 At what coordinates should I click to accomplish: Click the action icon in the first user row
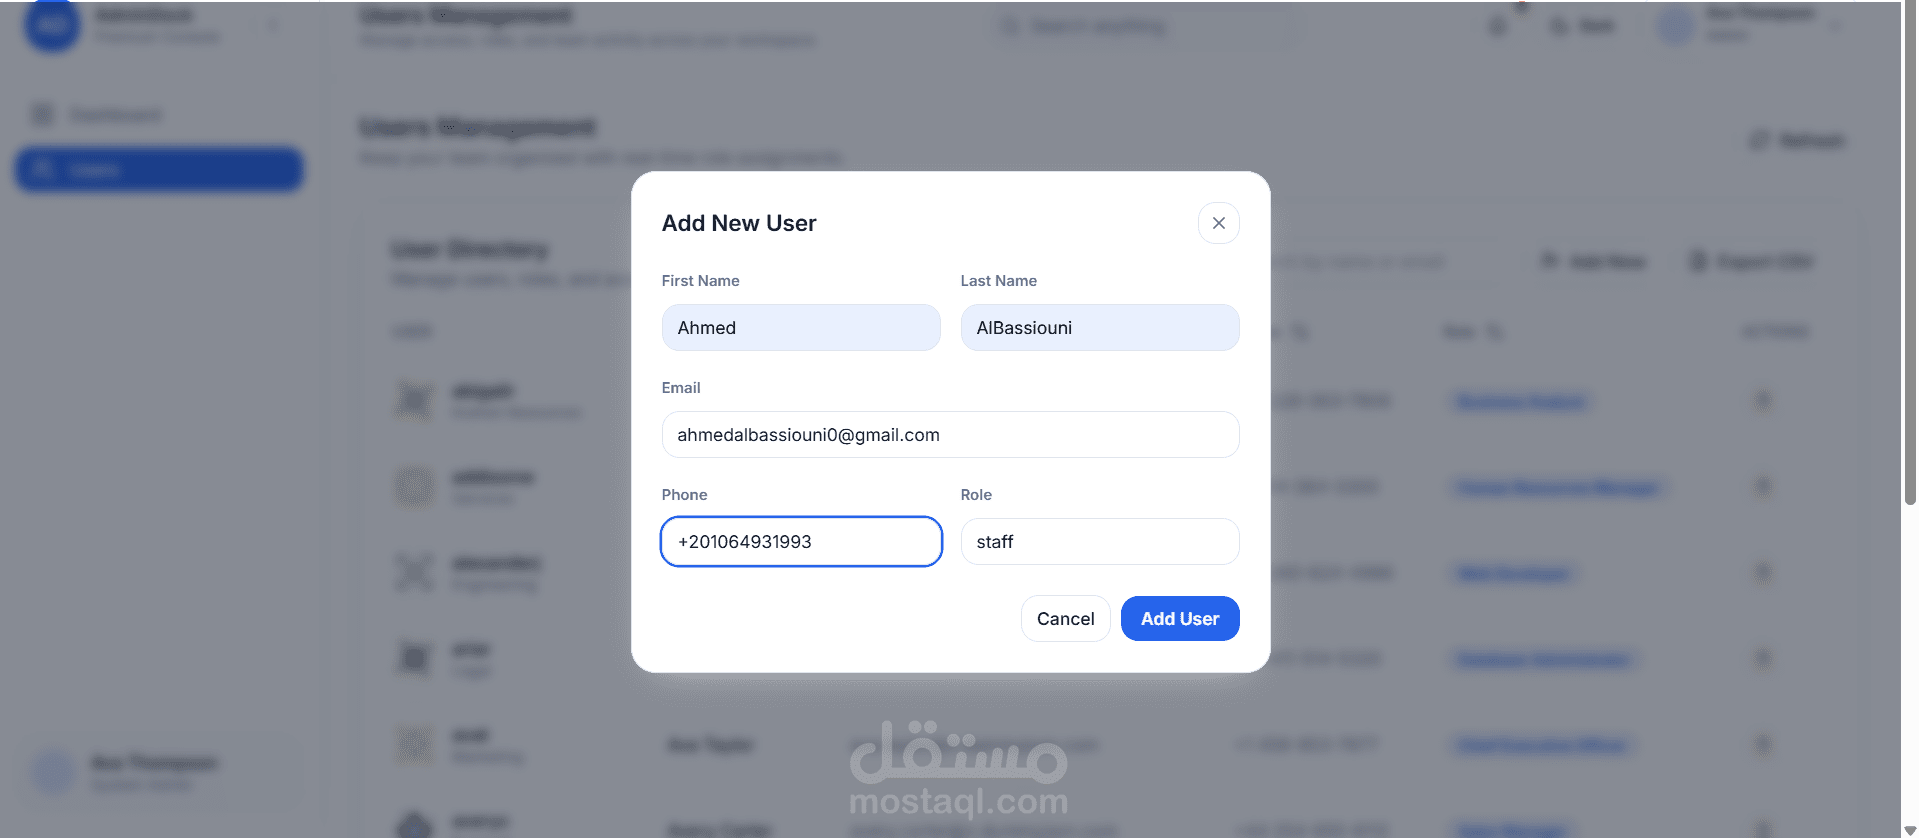[1763, 401]
